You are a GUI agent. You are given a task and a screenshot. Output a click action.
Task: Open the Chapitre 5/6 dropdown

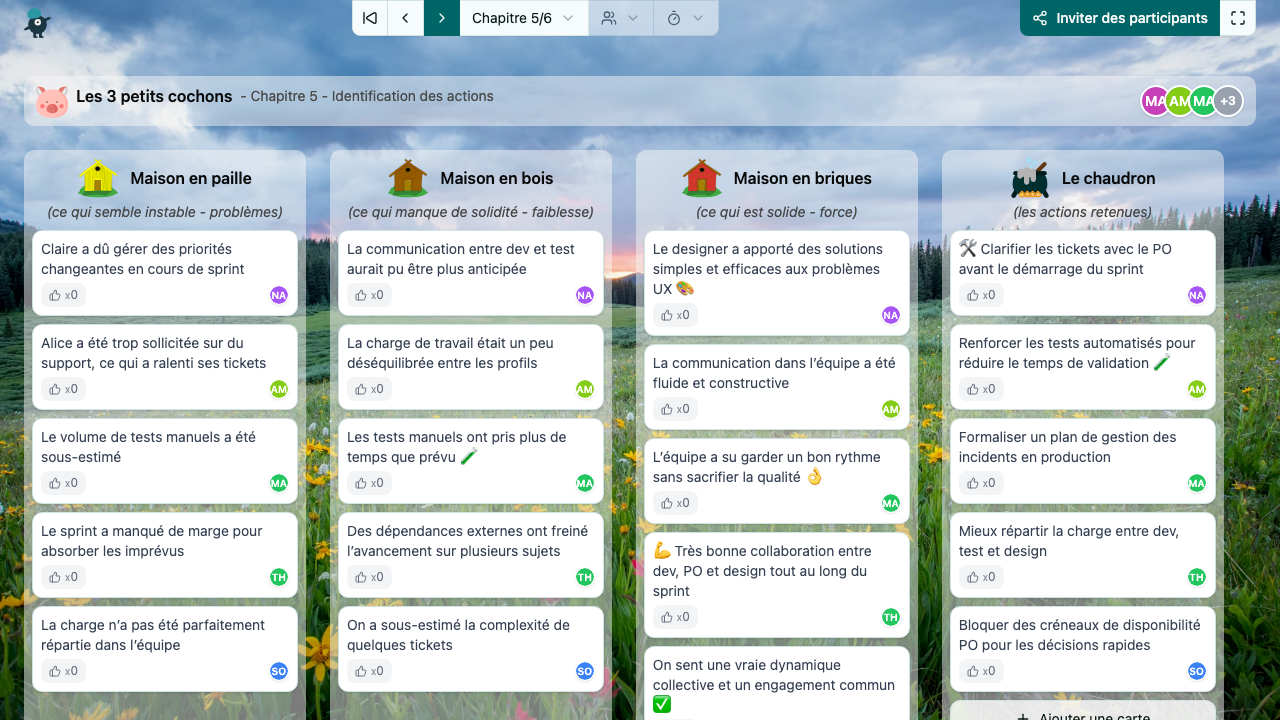pos(523,18)
